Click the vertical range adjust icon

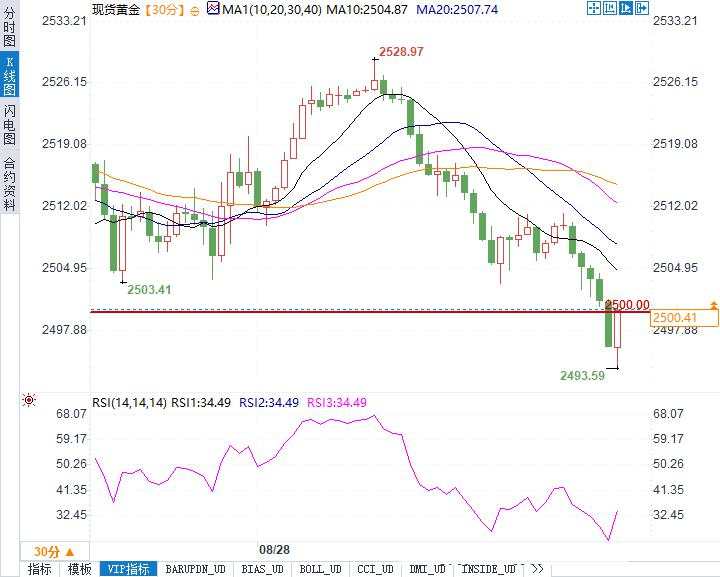point(610,8)
